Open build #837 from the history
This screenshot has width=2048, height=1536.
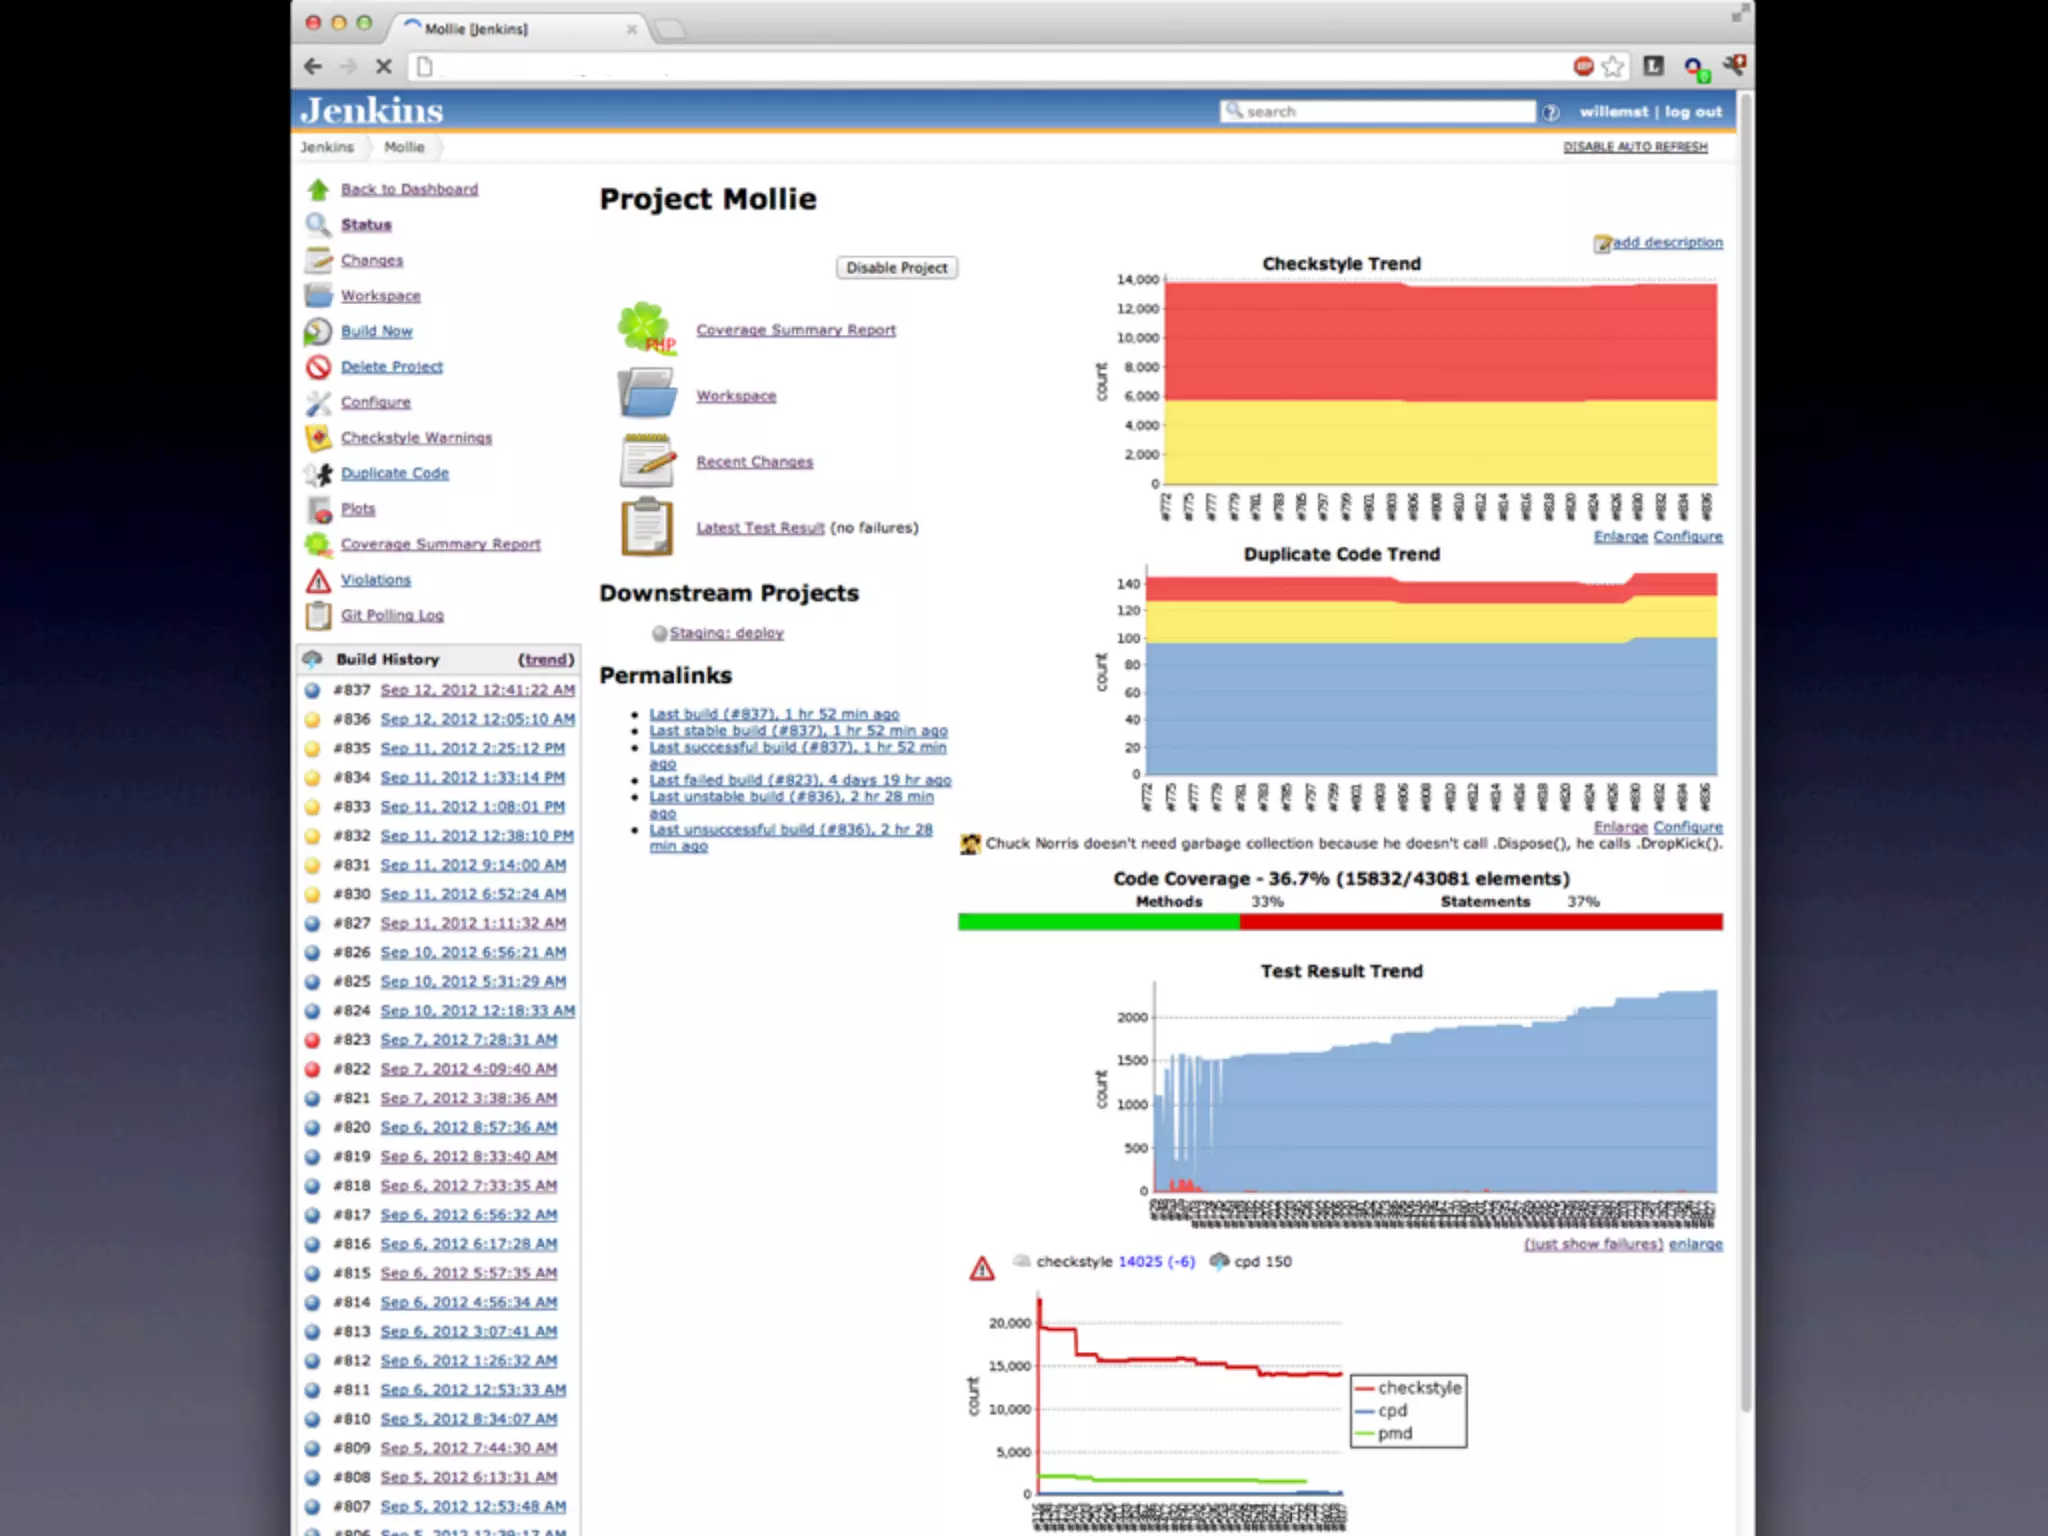pyautogui.click(x=477, y=690)
